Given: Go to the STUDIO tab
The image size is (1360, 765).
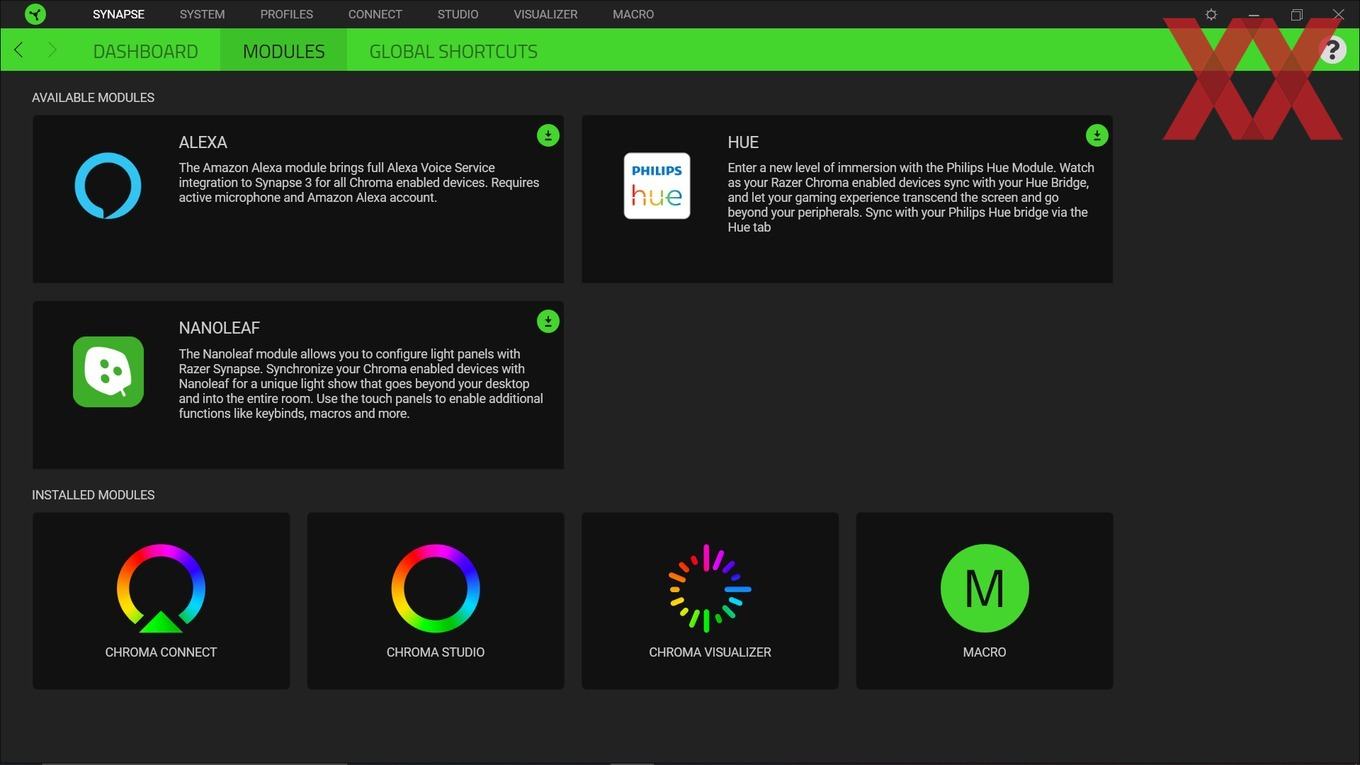Looking at the screenshot, I should [x=458, y=14].
